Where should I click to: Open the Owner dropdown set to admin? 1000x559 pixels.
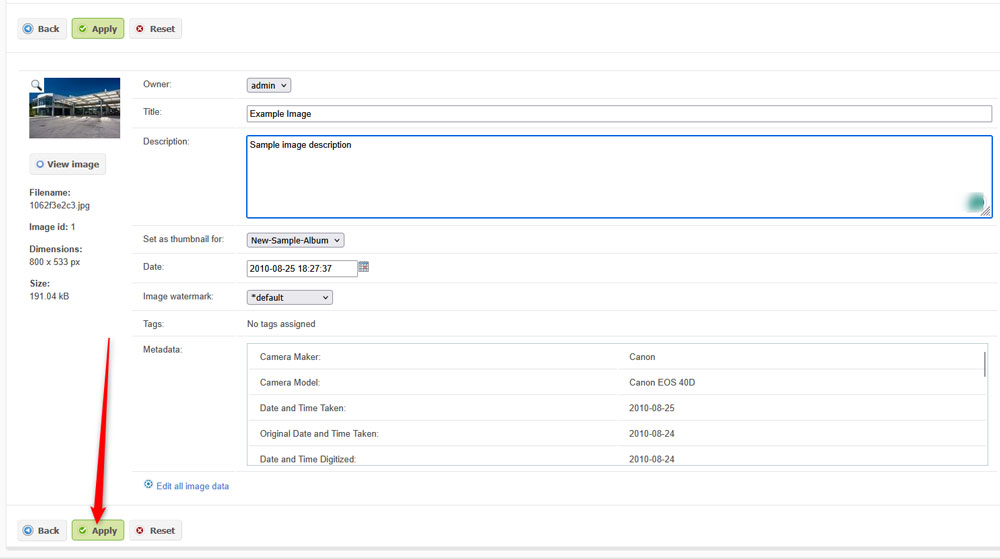[268, 85]
